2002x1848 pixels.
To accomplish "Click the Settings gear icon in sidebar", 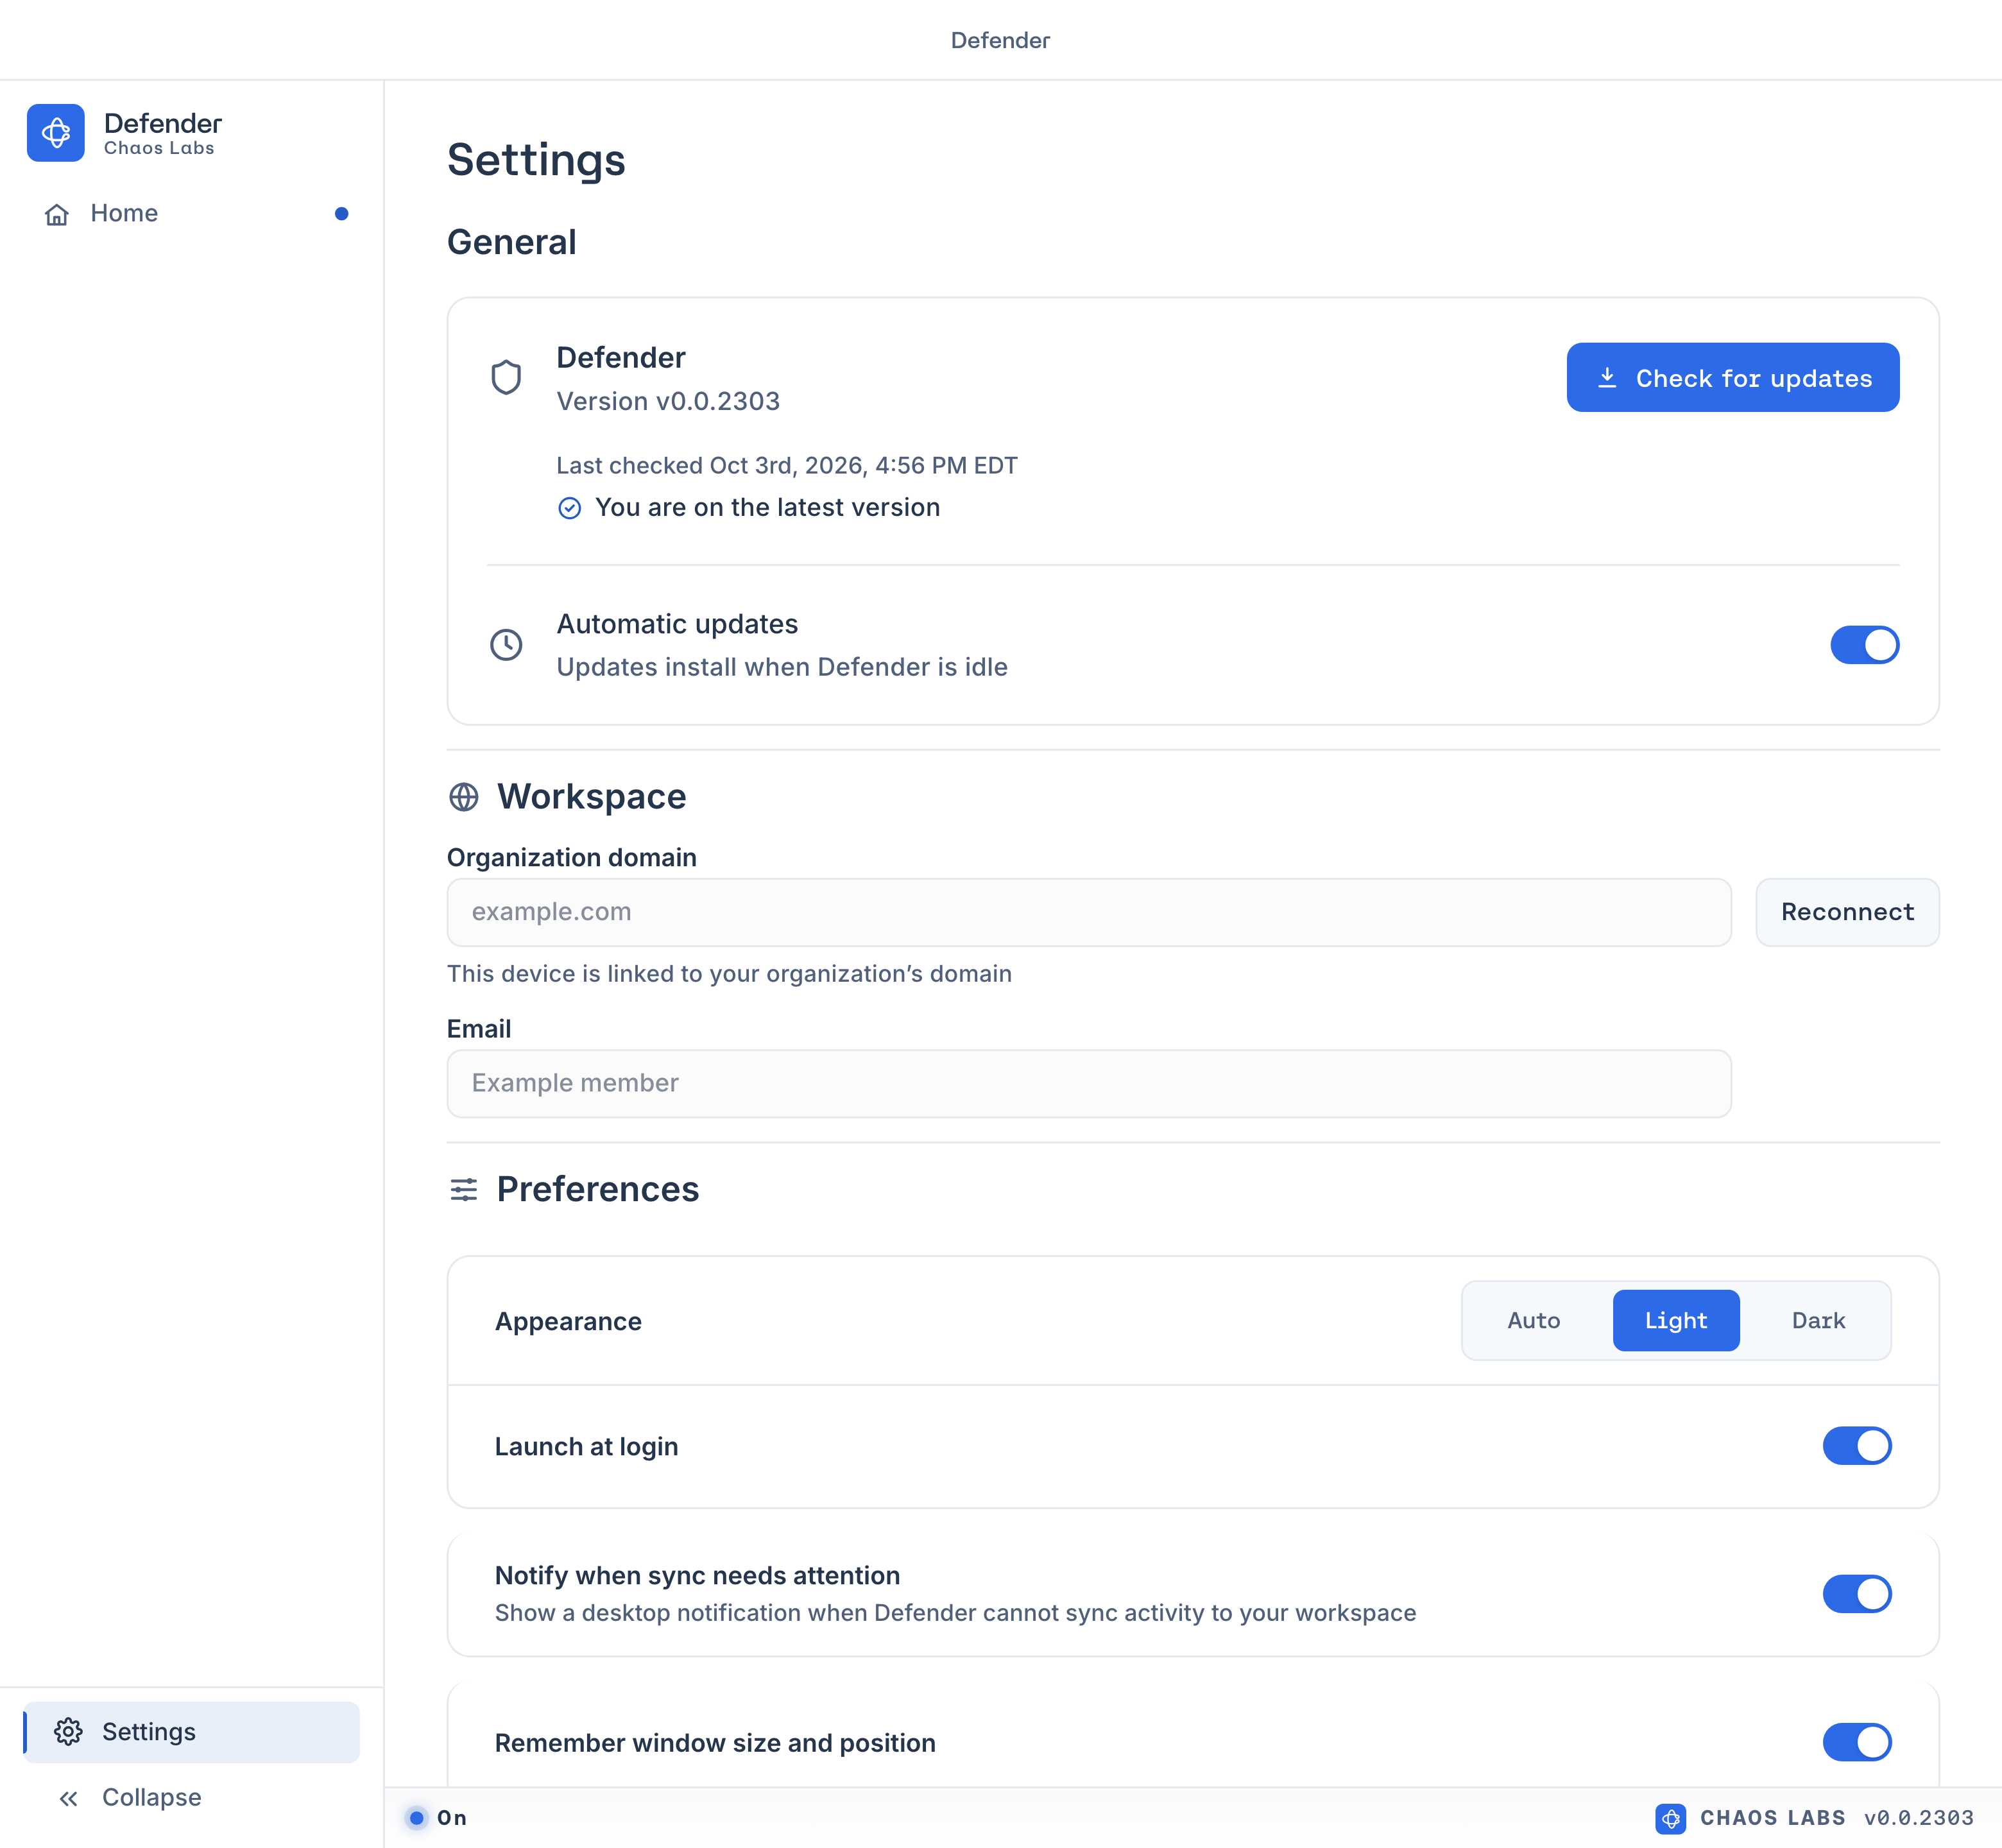I will pos(68,1732).
